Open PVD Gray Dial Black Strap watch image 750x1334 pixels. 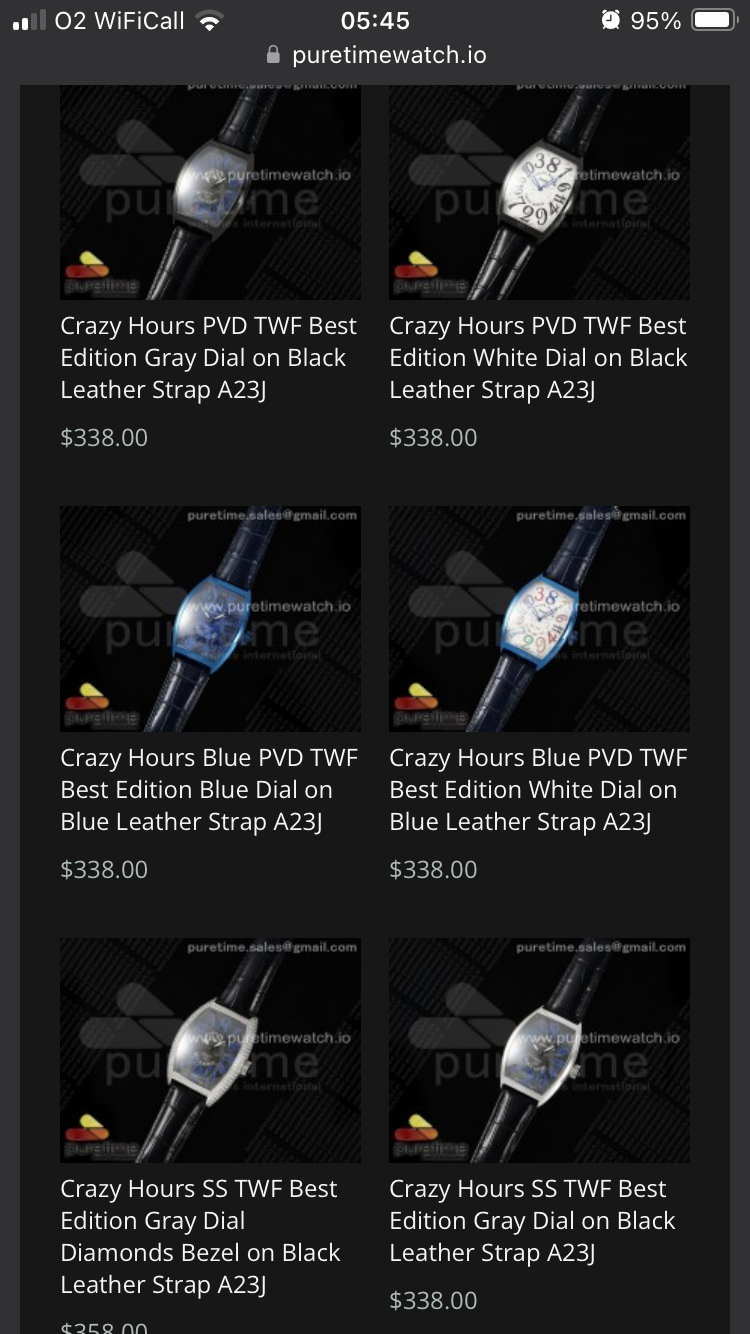pos(210,192)
